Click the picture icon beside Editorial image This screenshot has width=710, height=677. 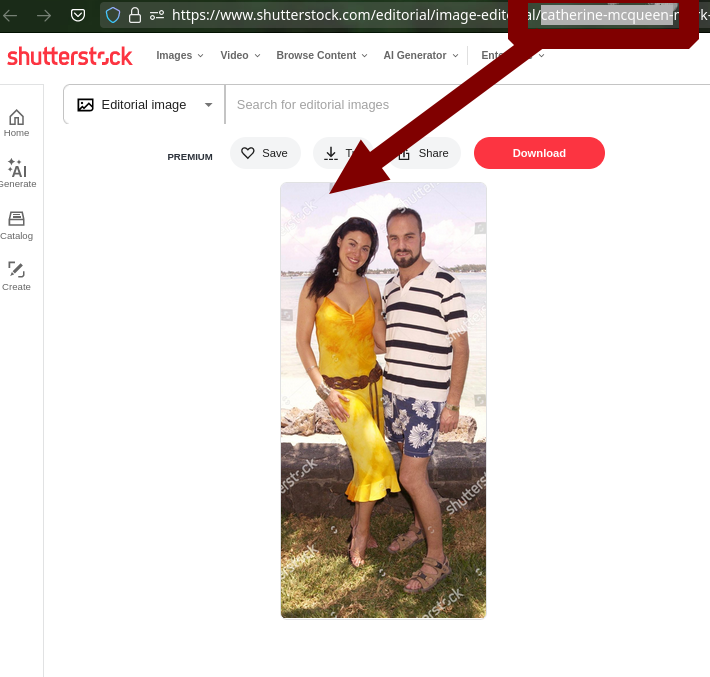point(86,105)
